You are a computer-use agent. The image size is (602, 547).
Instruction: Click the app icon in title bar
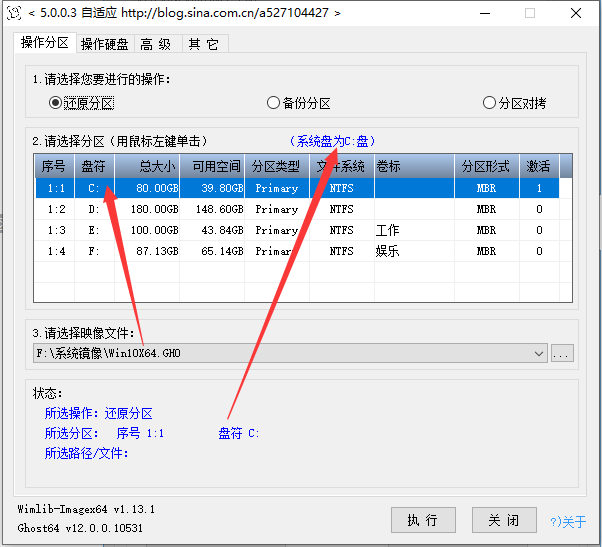click(x=13, y=13)
